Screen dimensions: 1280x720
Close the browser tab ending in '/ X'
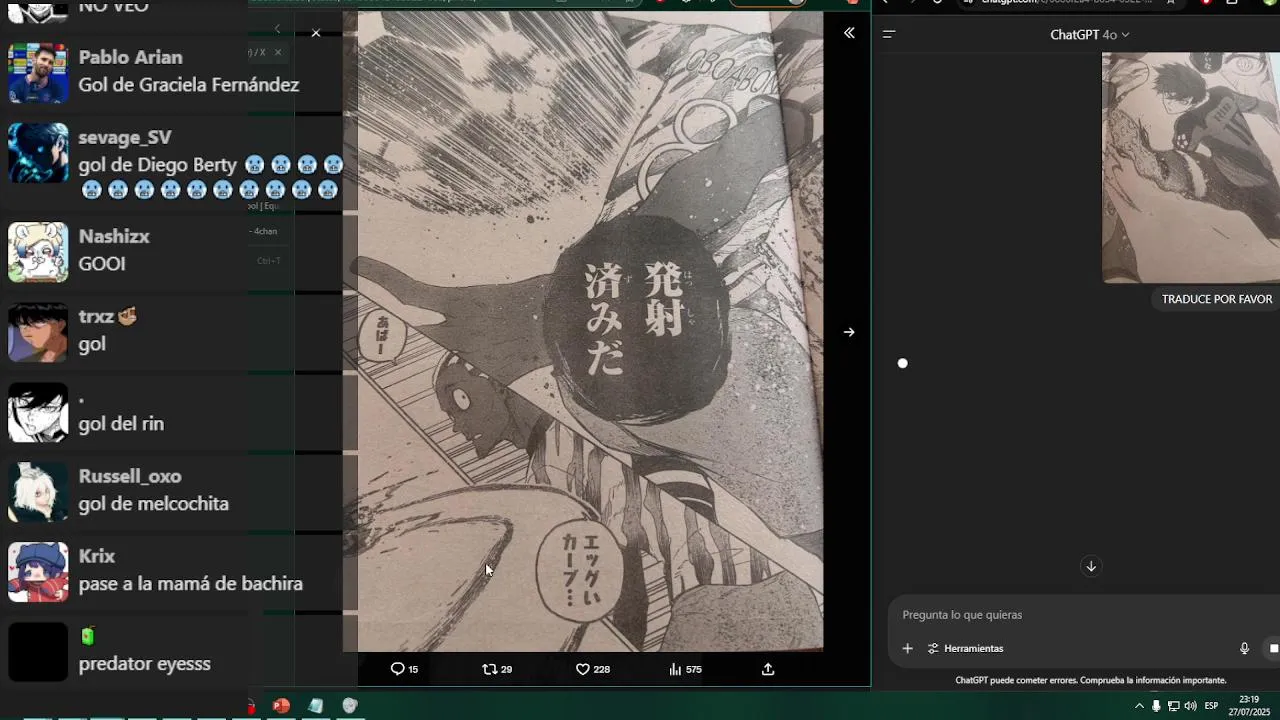pos(278,52)
